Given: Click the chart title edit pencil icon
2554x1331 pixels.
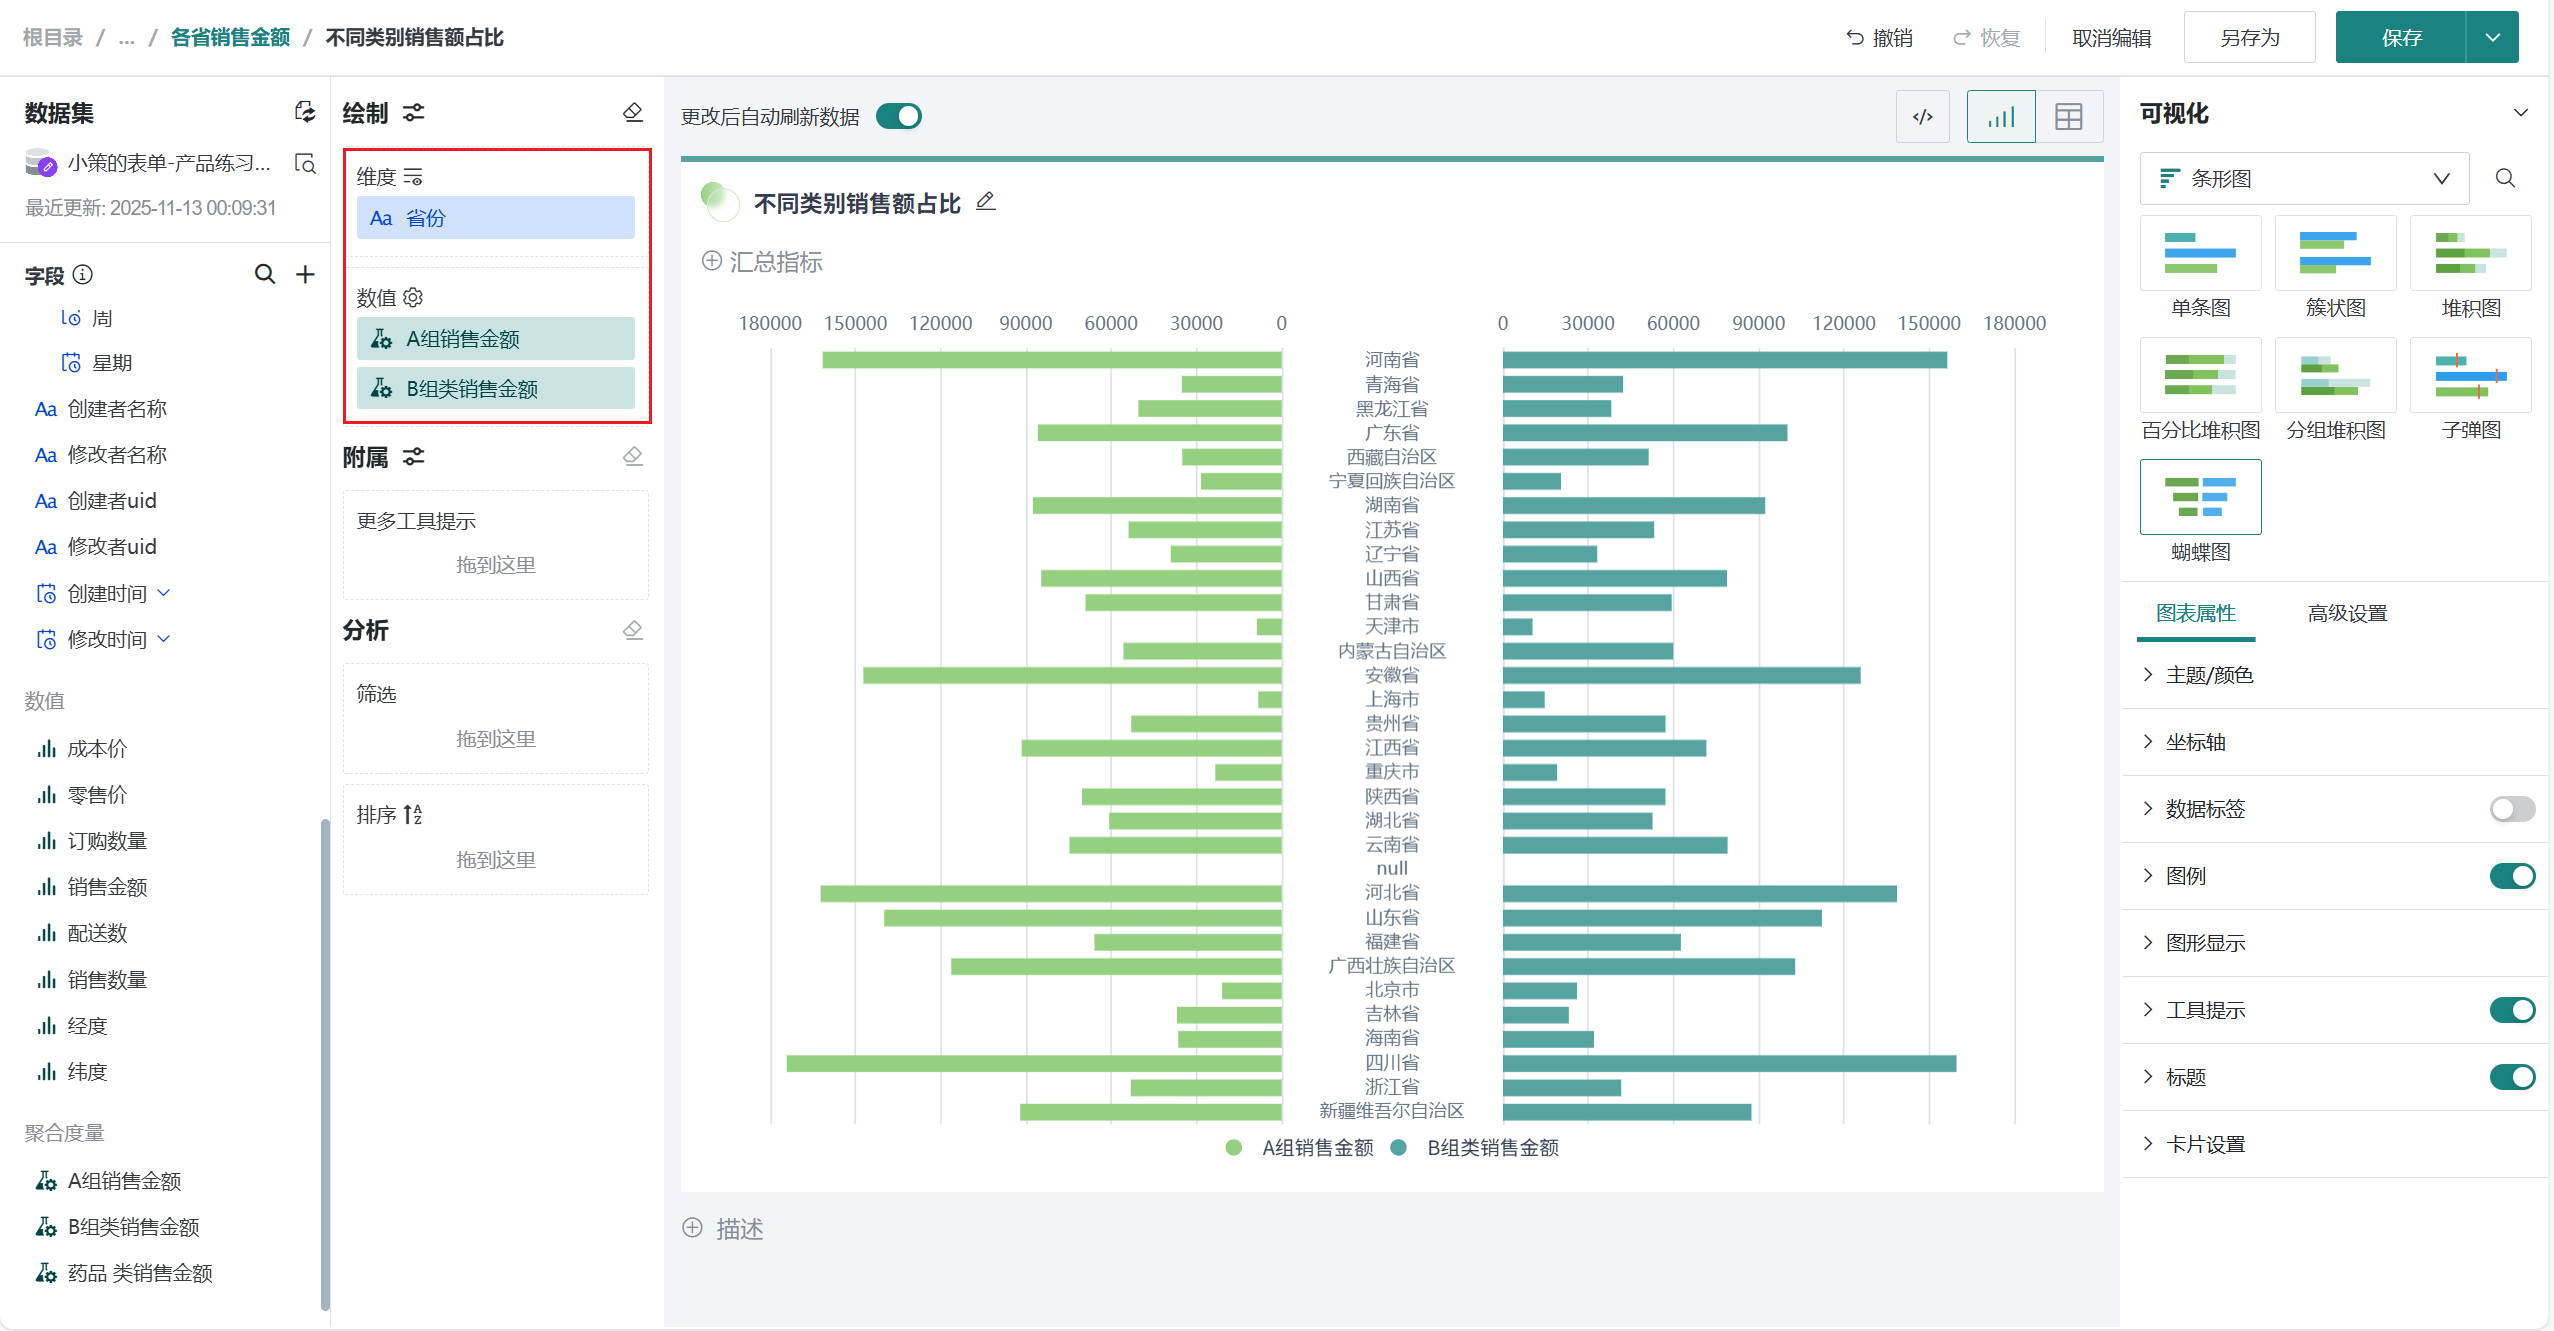Looking at the screenshot, I should tap(986, 201).
